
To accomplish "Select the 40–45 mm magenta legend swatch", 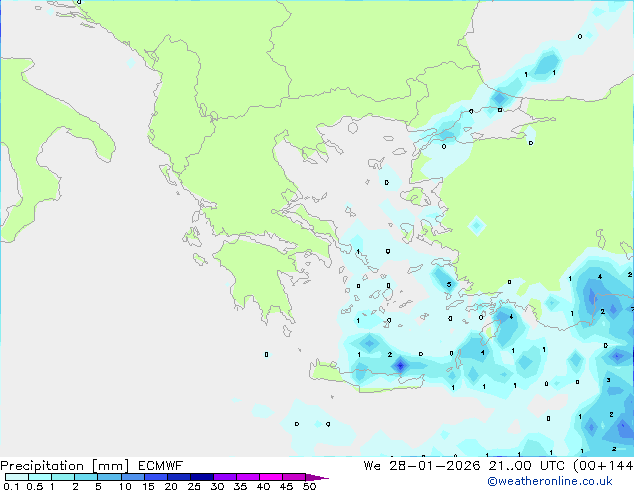I will tap(271, 477).
